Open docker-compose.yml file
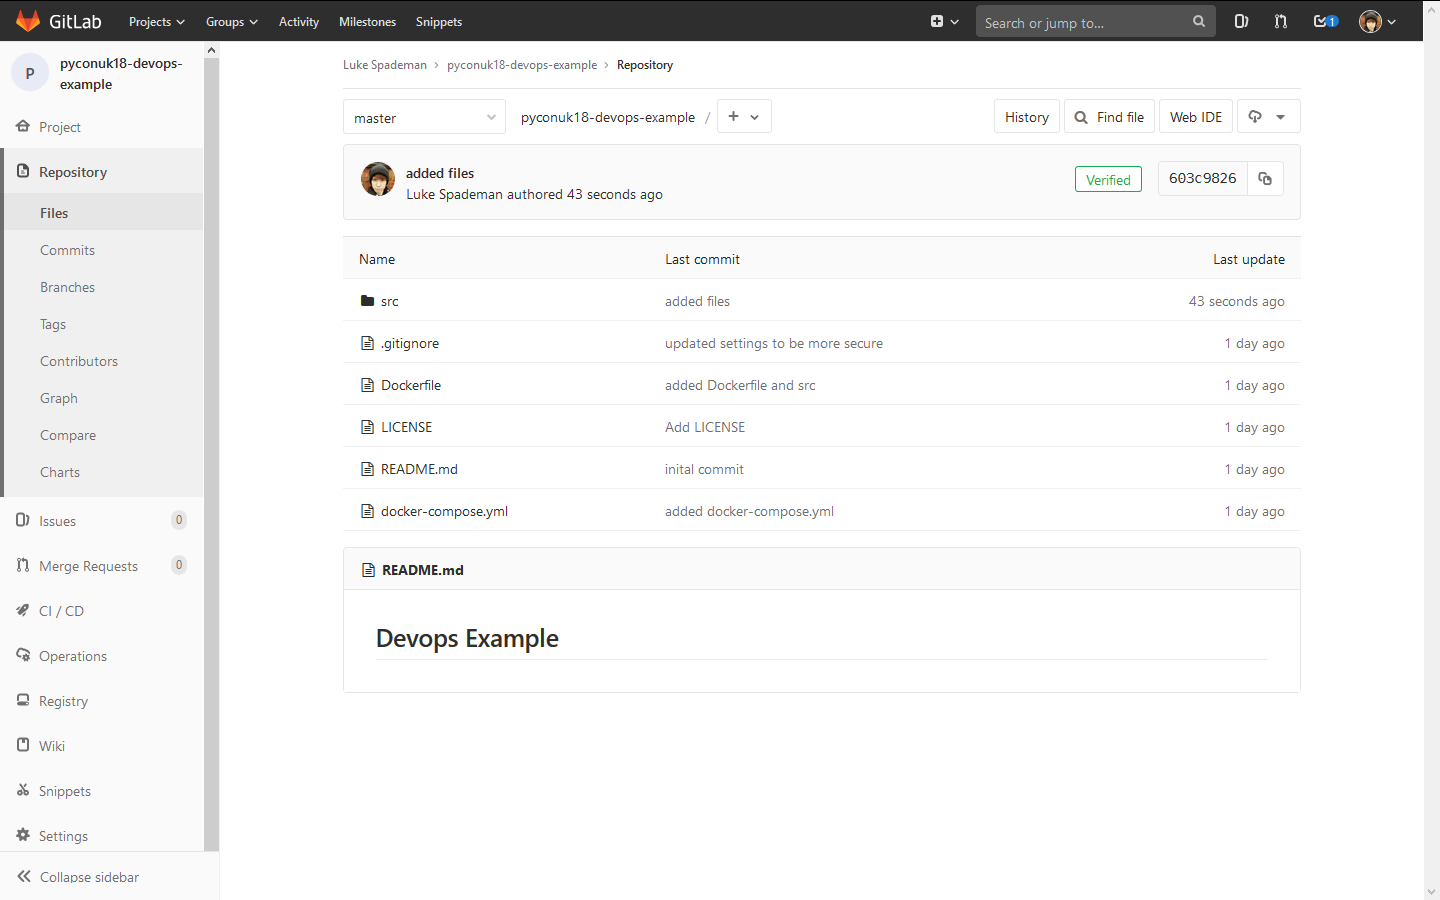1440x900 pixels. pyautogui.click(x=444, y=511)
